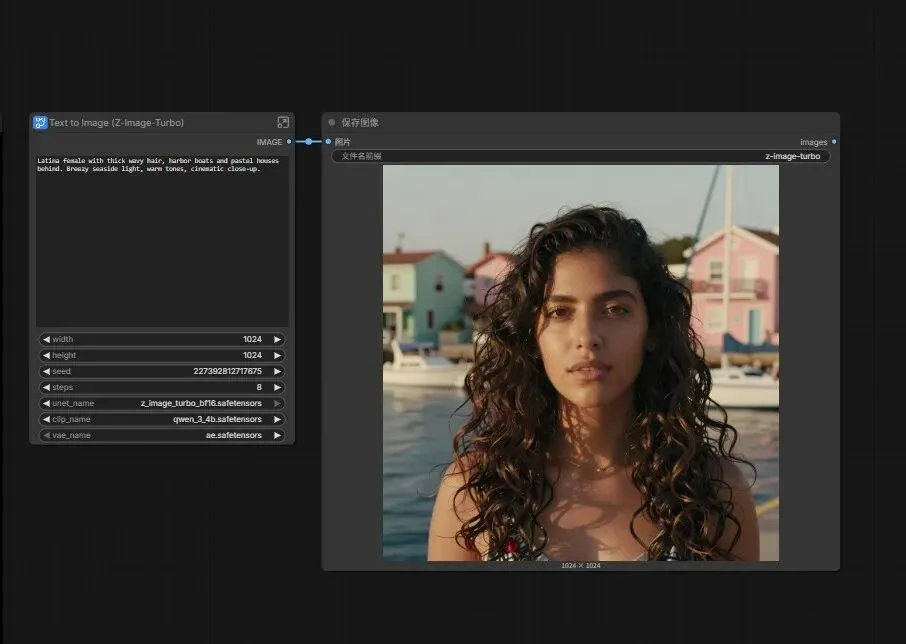906x644 pixels.
Task: Click into the prompt text area
Action: (162, 240)
